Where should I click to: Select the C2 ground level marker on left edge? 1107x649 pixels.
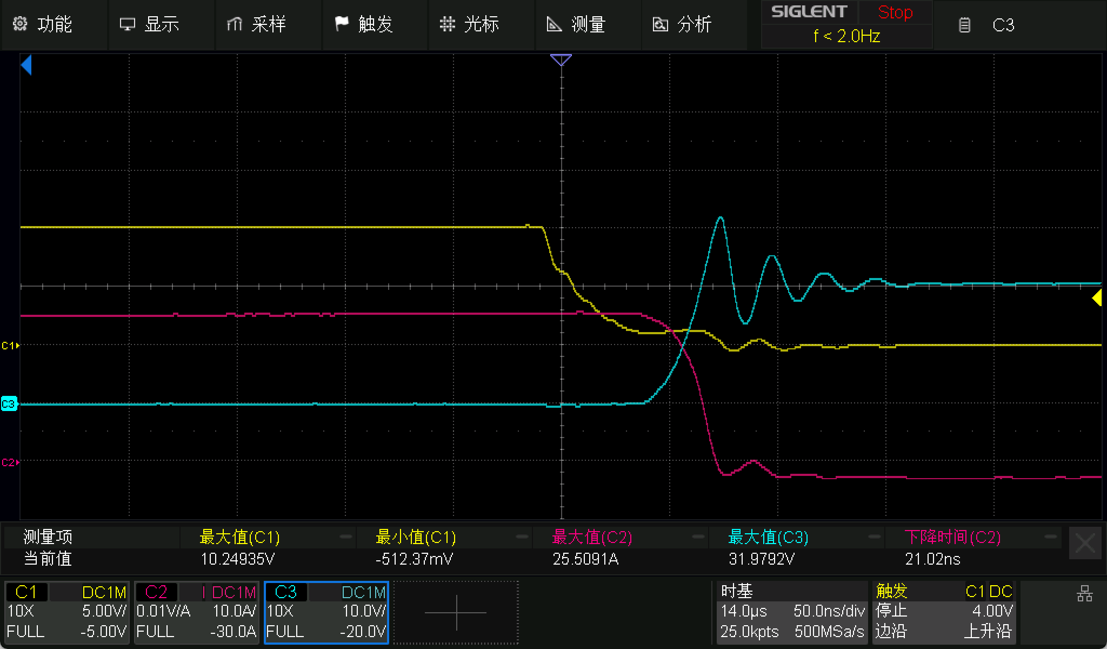point(10,462)
